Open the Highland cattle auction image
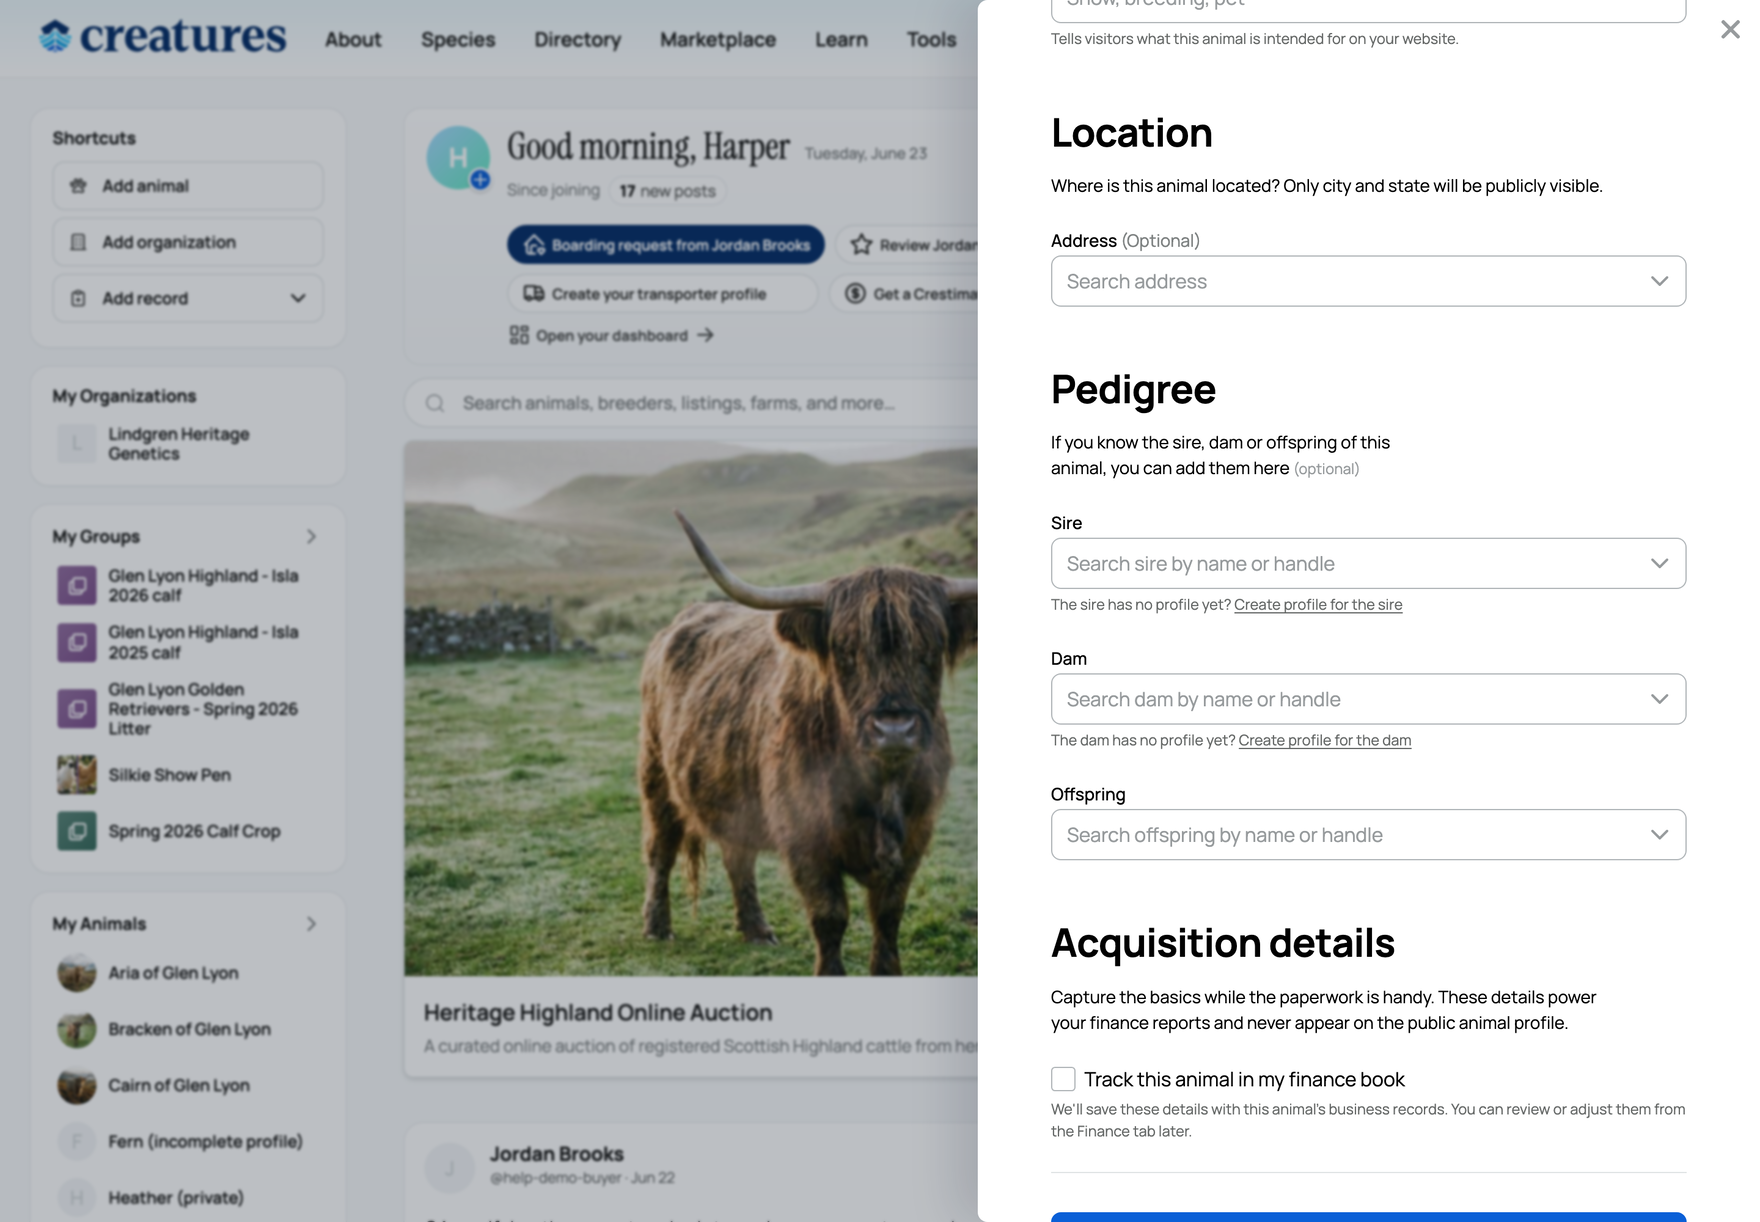The image size is (1760, 1222). coord(691,708)
